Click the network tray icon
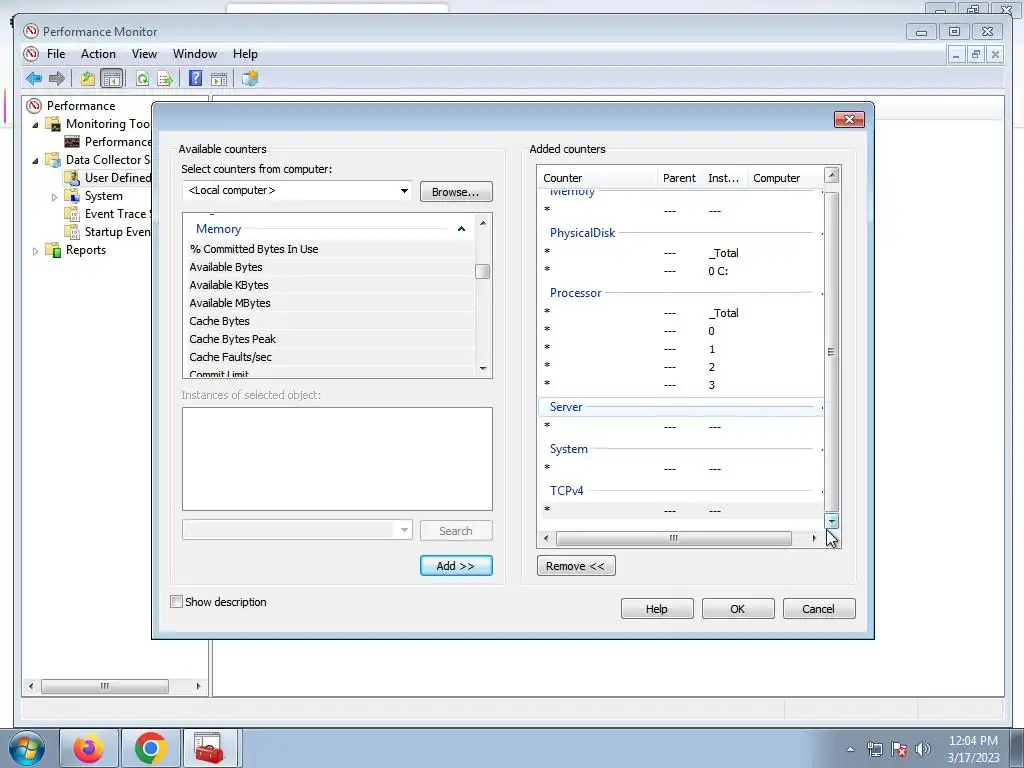1024x768 pixels. (x=874, y=749)
